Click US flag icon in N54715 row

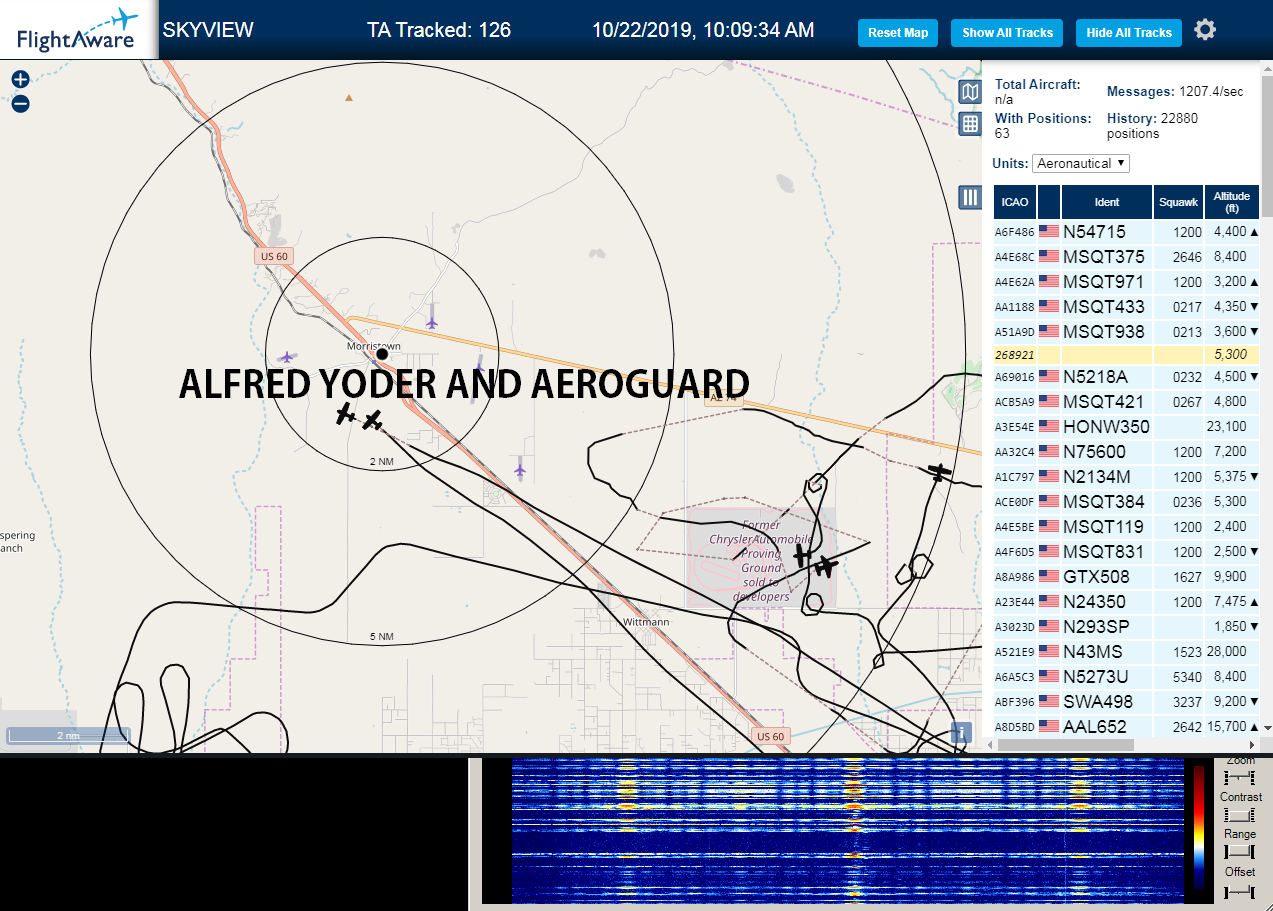pos(1049,231)
